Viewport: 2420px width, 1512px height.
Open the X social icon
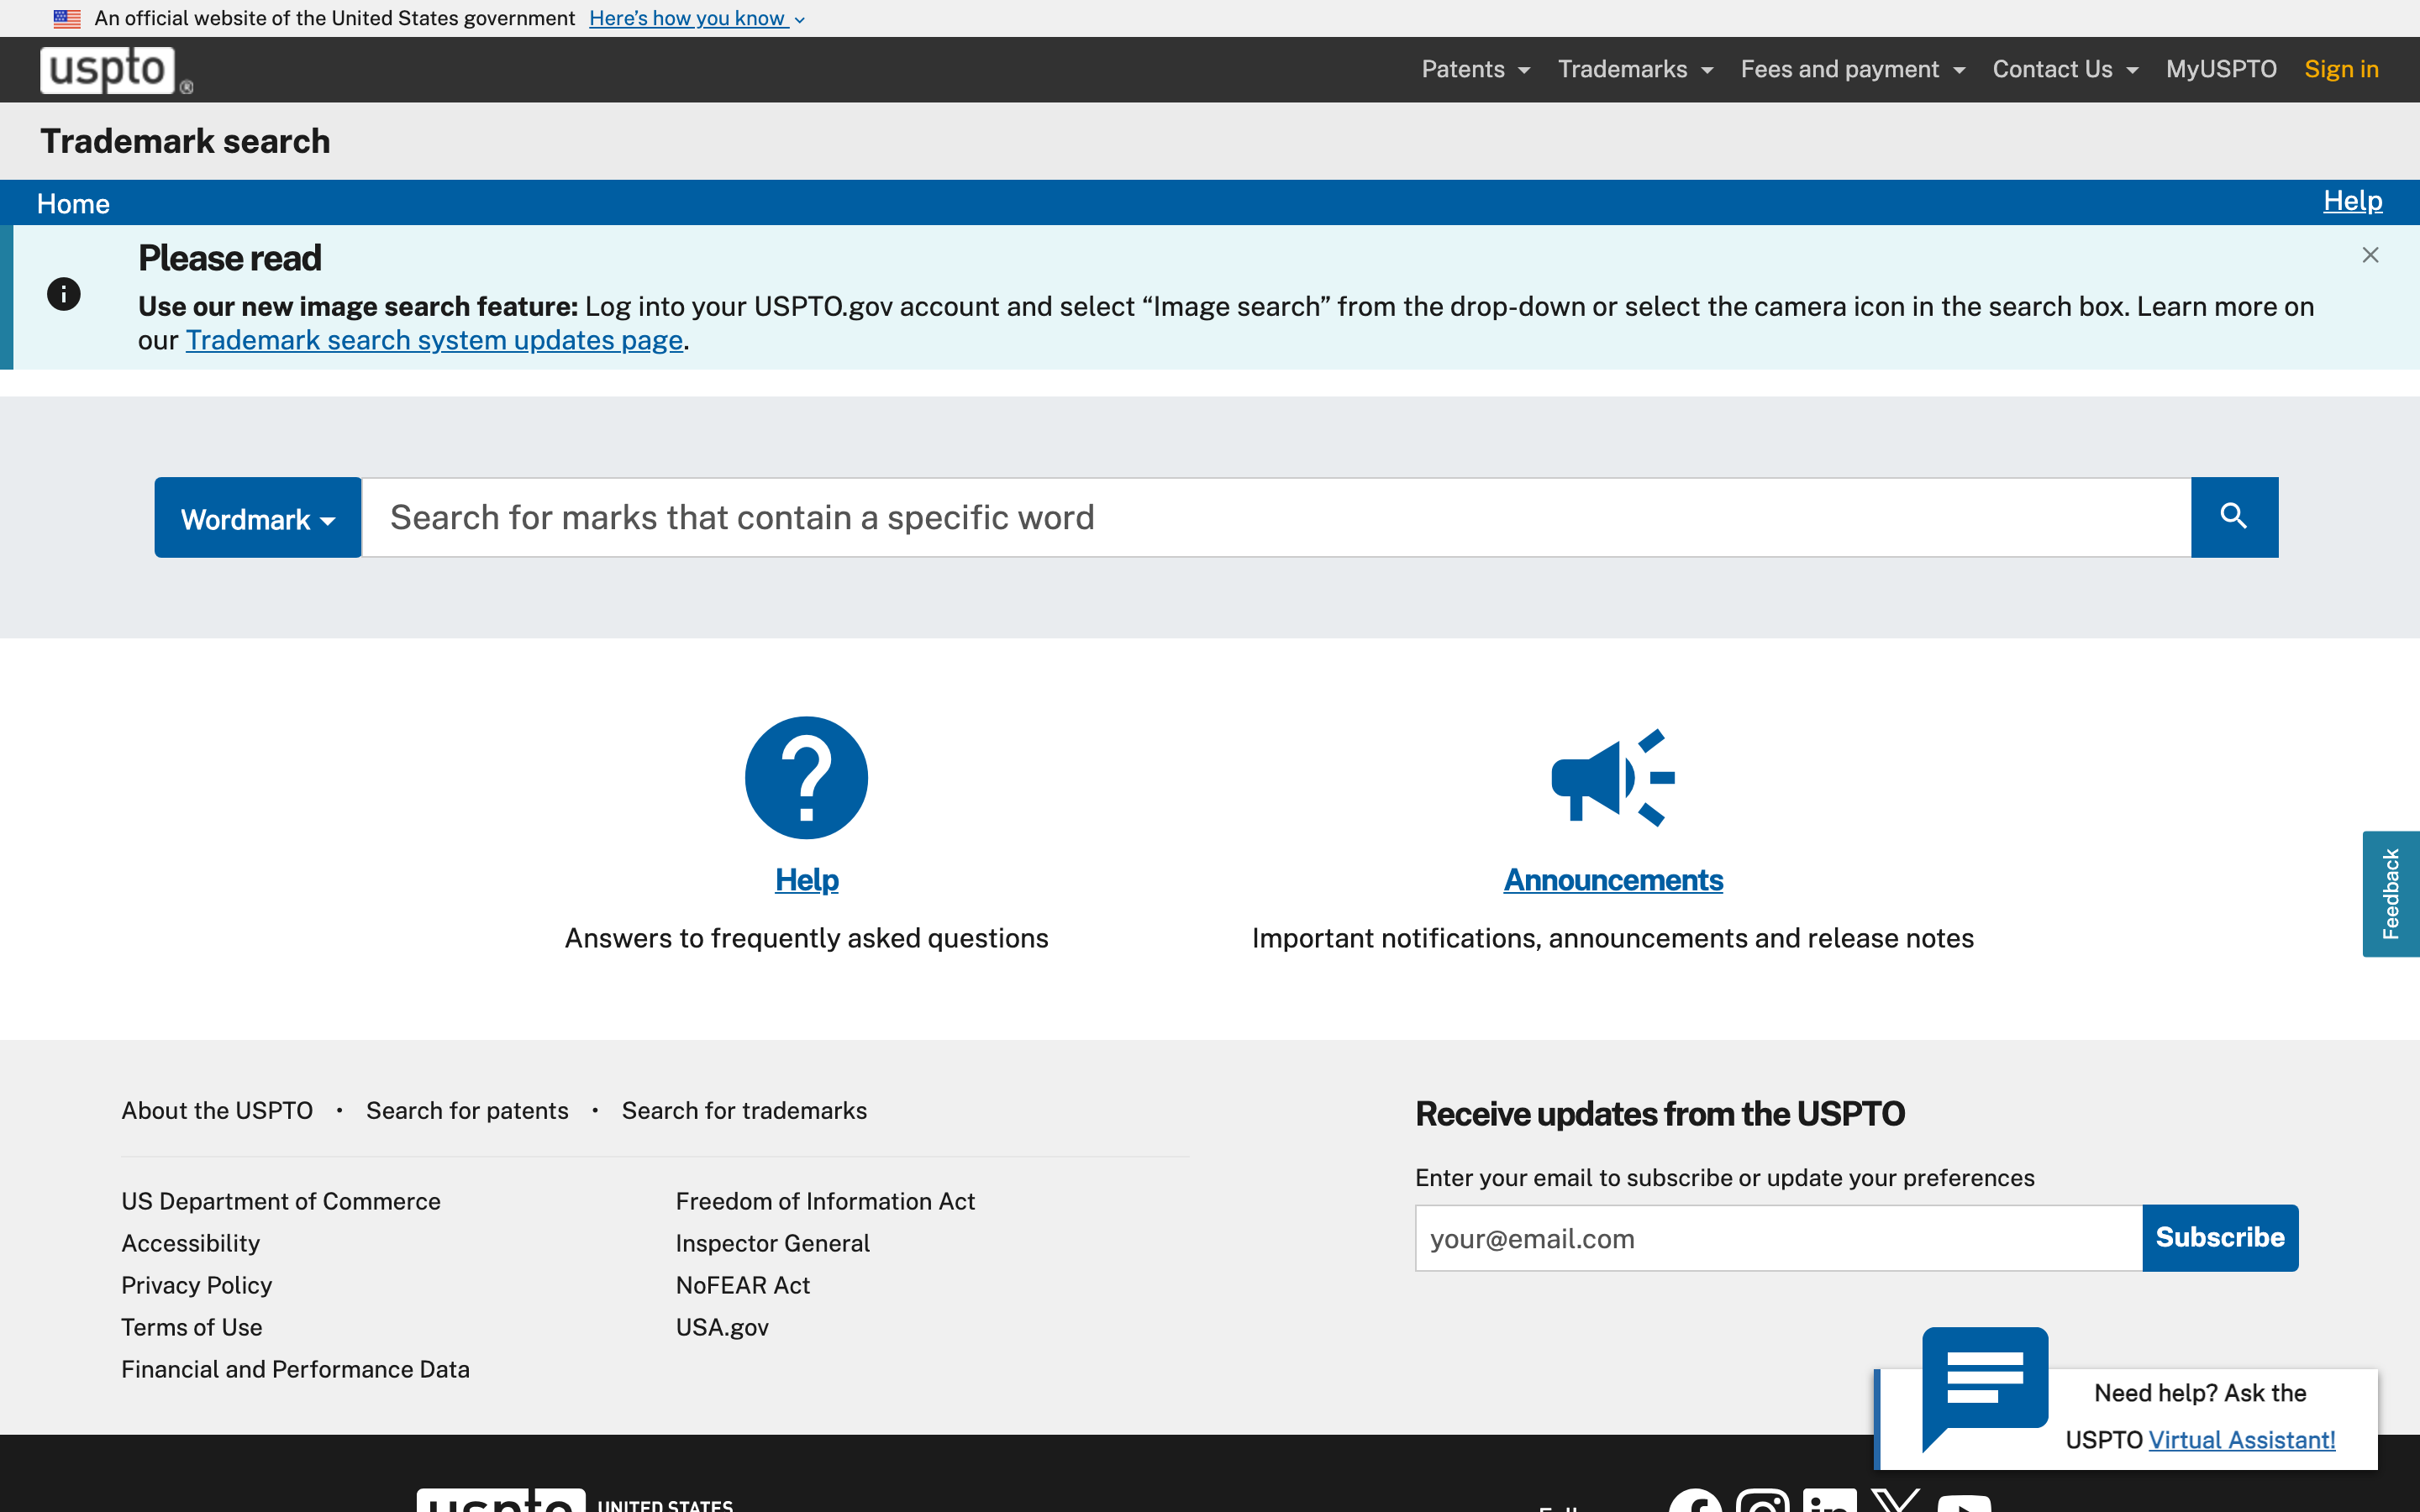pyautogui.click(x=1896, y=1501)
